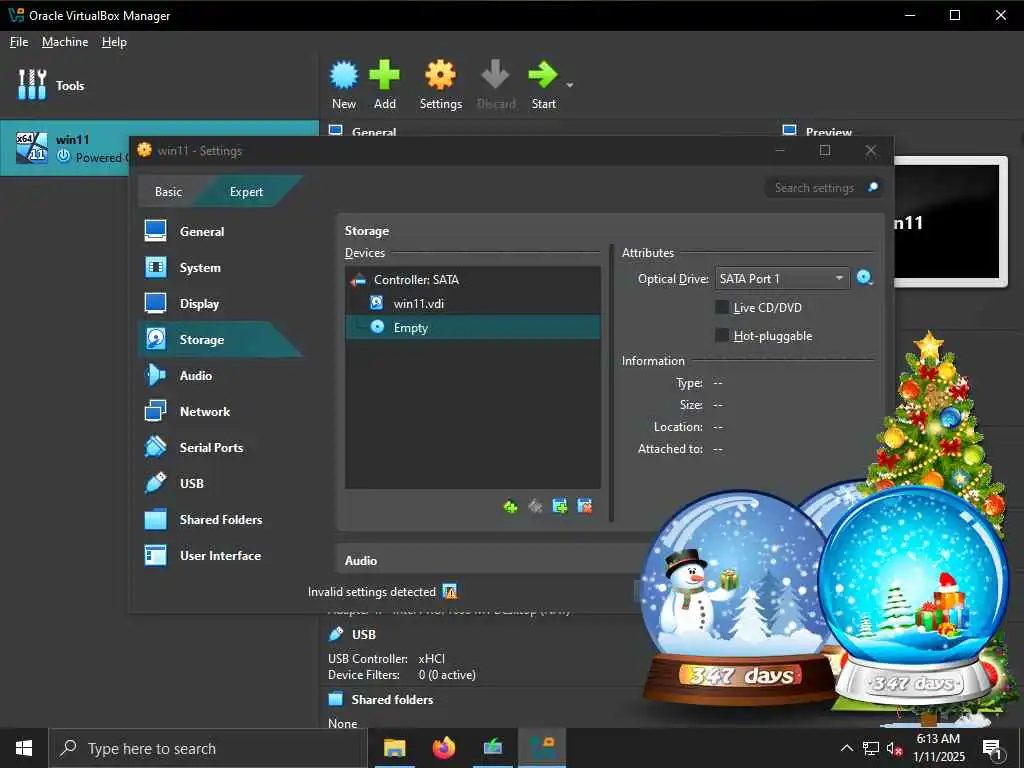
Task: Open the Help menu
Action: tap(114, 42)
